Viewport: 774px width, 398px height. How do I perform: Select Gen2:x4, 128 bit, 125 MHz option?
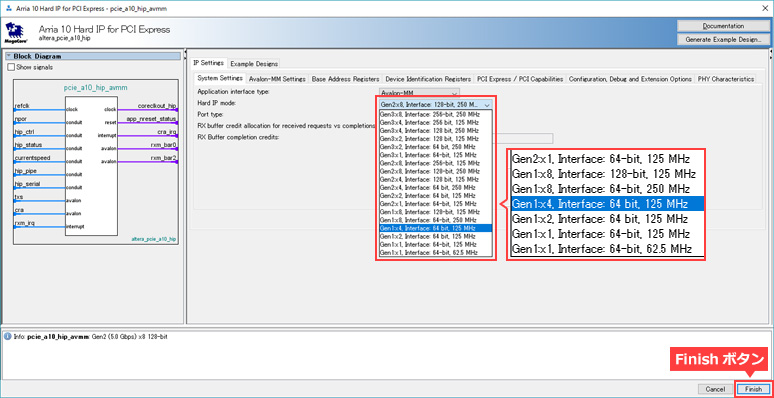pos(435,179)
